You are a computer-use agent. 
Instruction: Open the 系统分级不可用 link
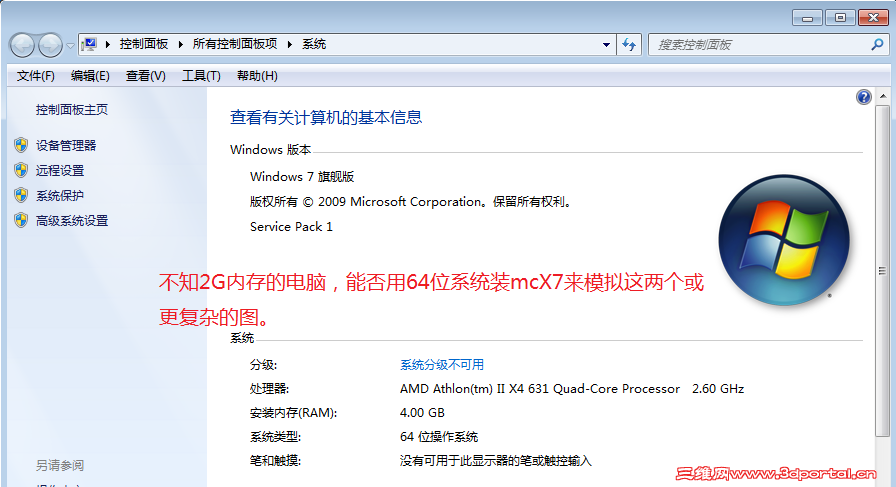click(x=442, y=365)
